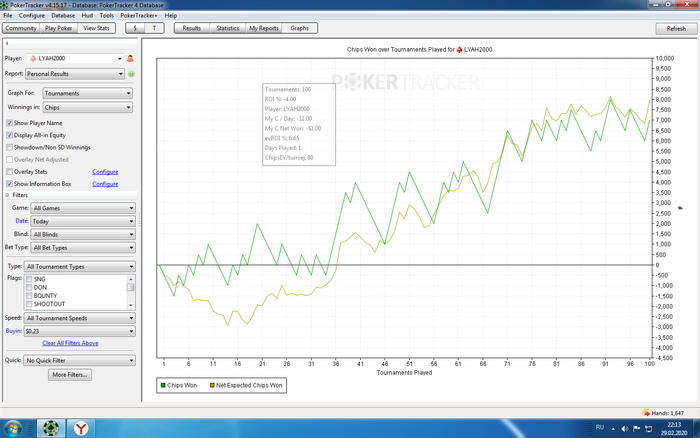Viewport: 700px width, 438px height.
Task: Click the player profile icon beside LYAH2000
Action: pos(130,58)
